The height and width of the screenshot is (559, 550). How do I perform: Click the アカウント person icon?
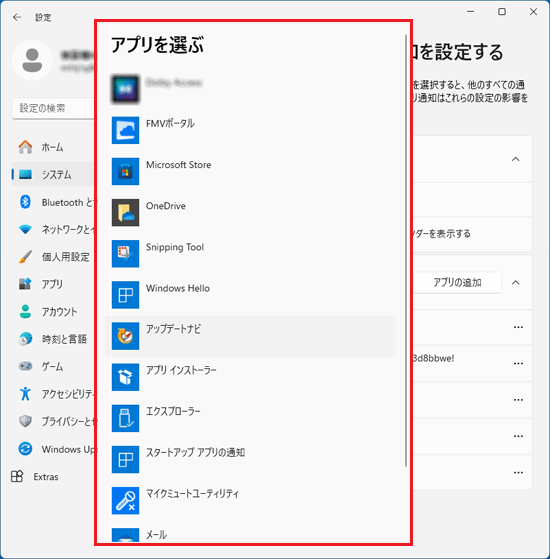25,311
